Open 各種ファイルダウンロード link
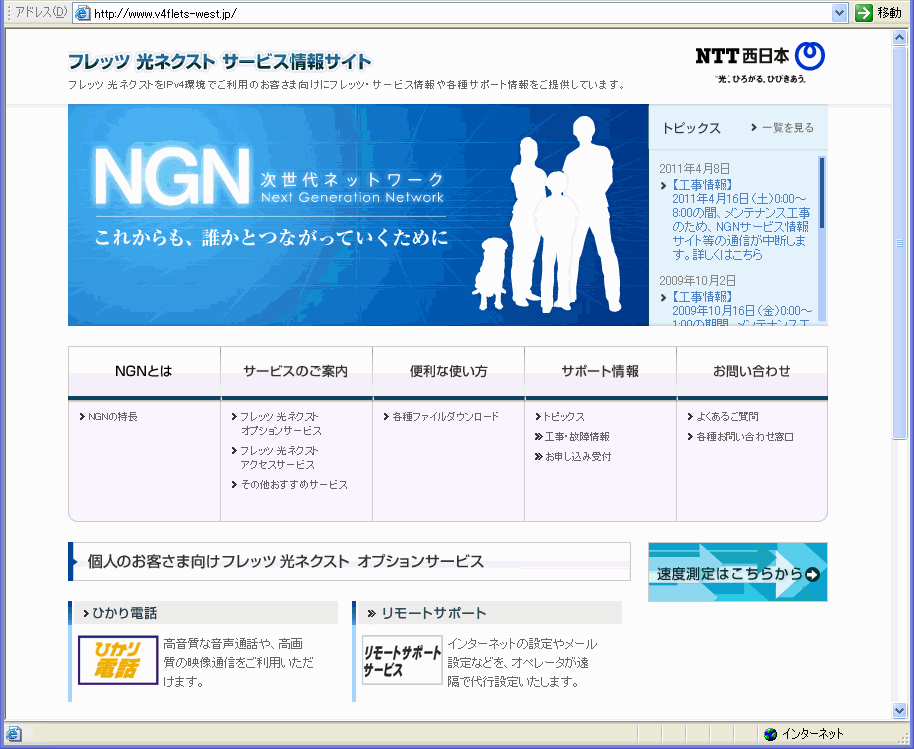The height and width of the screenshot is (749, 914). coord(445,417)
